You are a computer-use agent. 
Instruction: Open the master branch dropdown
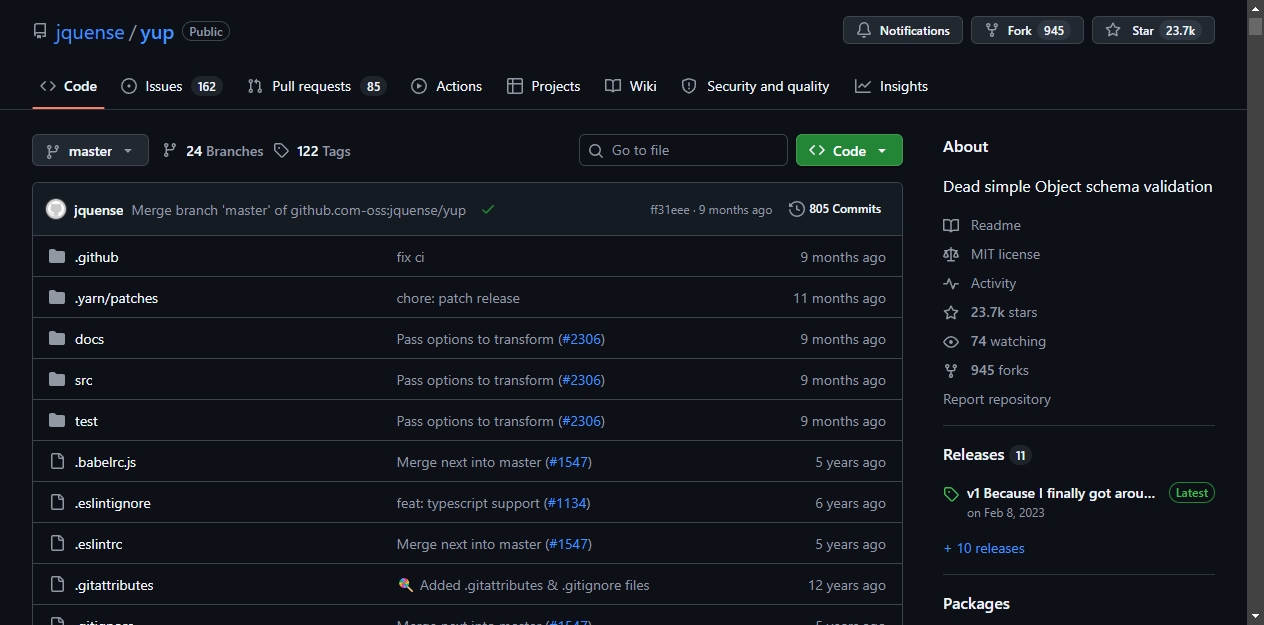pos(90,150)
